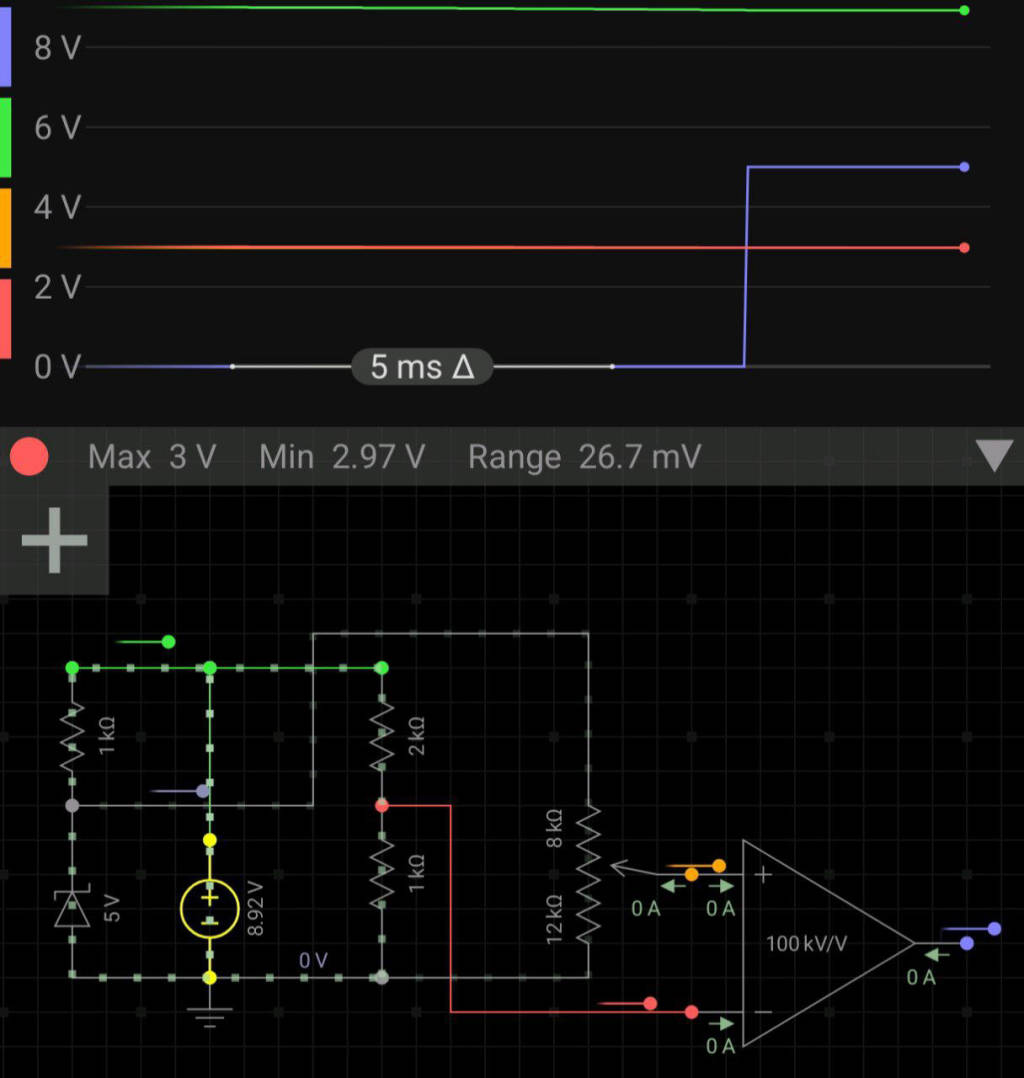Click the 6 V axis label
Screen dimensions: 1024x1078
click(x=58, y=128)
